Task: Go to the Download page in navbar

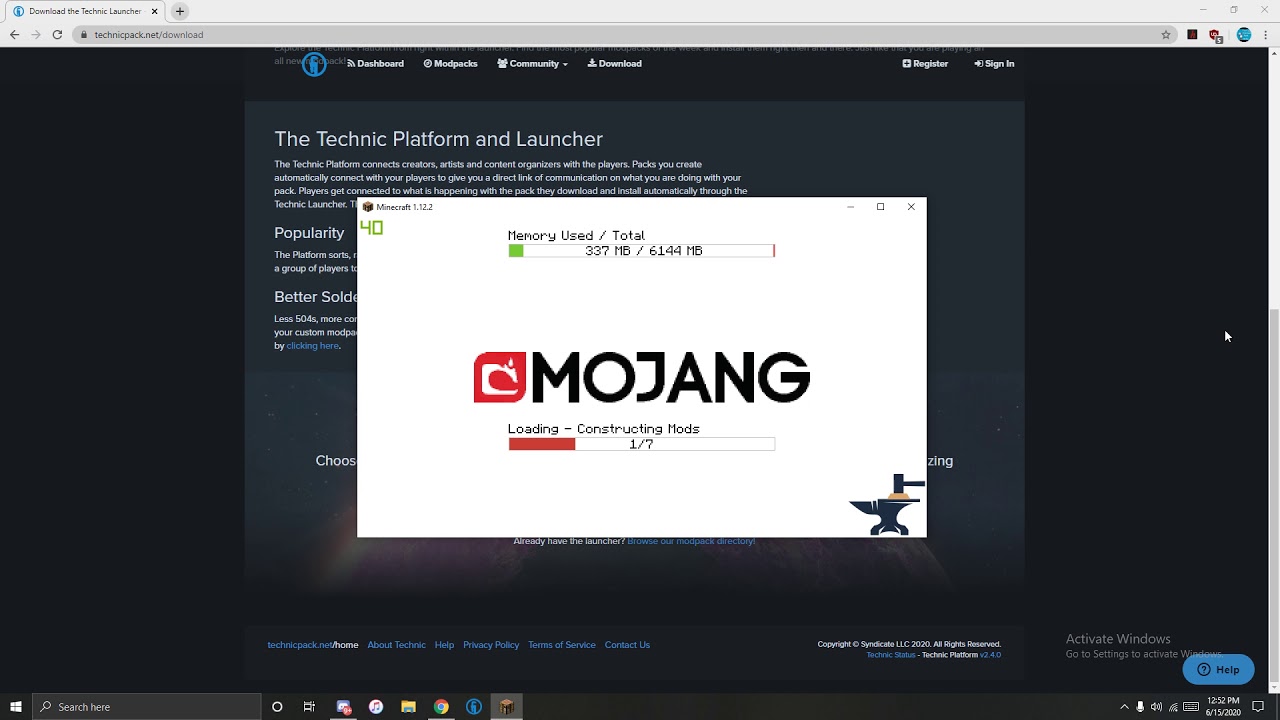Action: pos(614,63)
